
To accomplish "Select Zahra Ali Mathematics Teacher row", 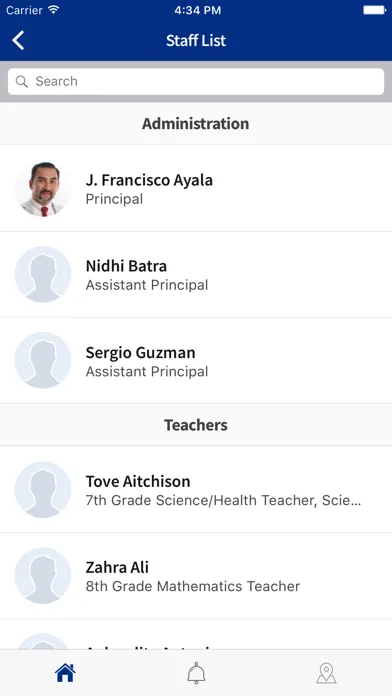I will point(196,576).
